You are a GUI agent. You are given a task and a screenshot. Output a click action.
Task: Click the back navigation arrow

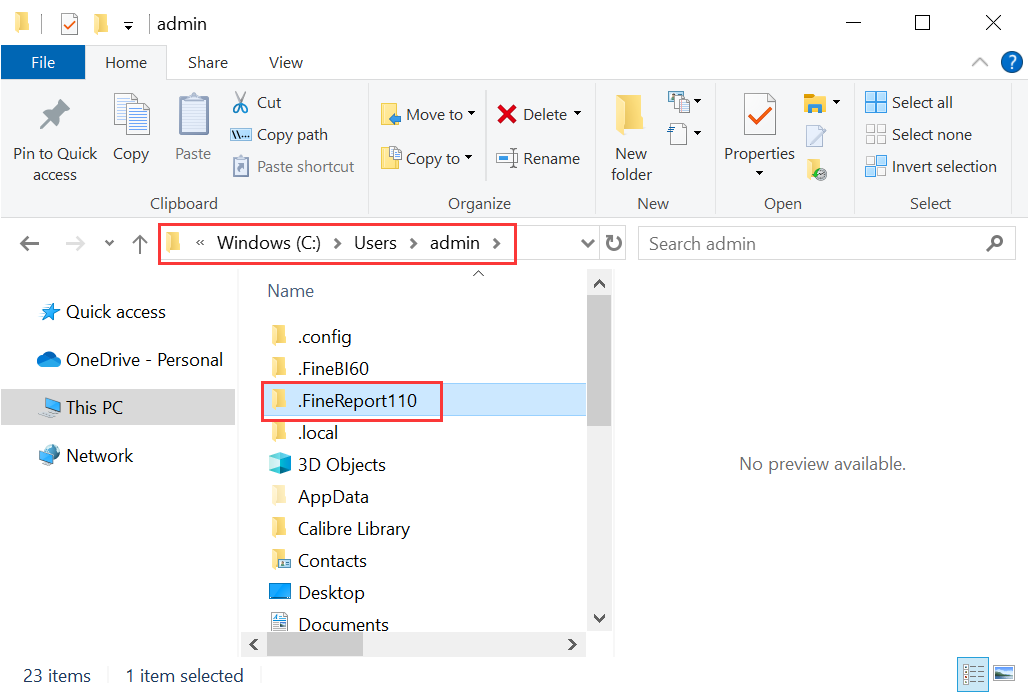click(x=29, y=243)
